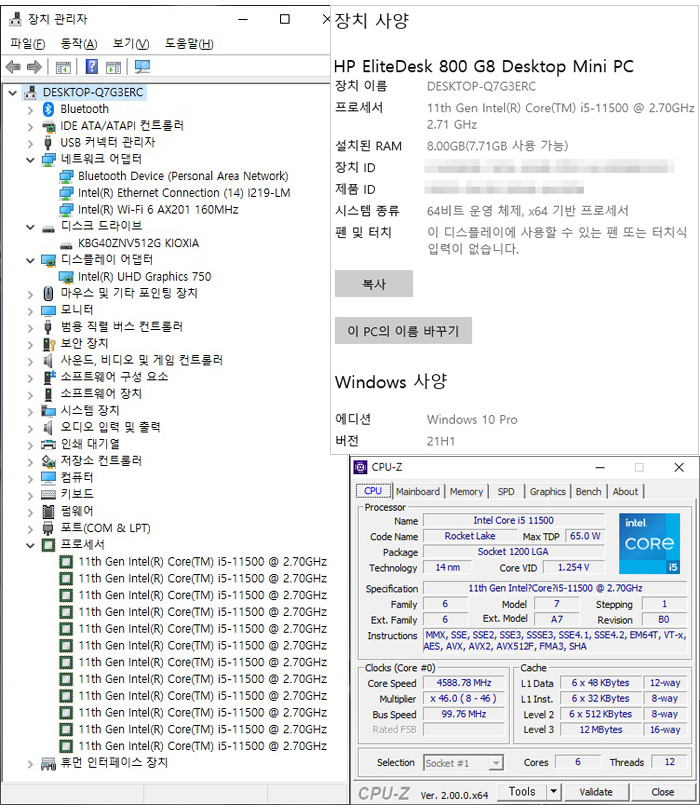This screenshot has height=808, width=700.
Task: Click the Validate button in CPU-Z
Action: point(596,791)
